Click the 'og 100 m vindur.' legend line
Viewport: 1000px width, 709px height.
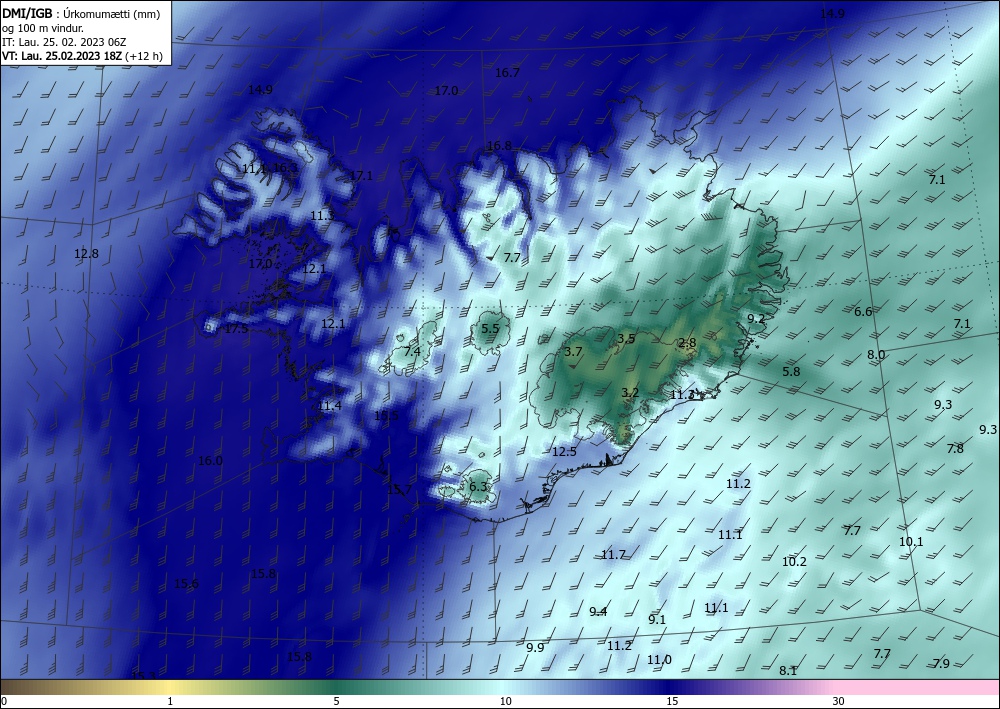(x=43, y=28)
